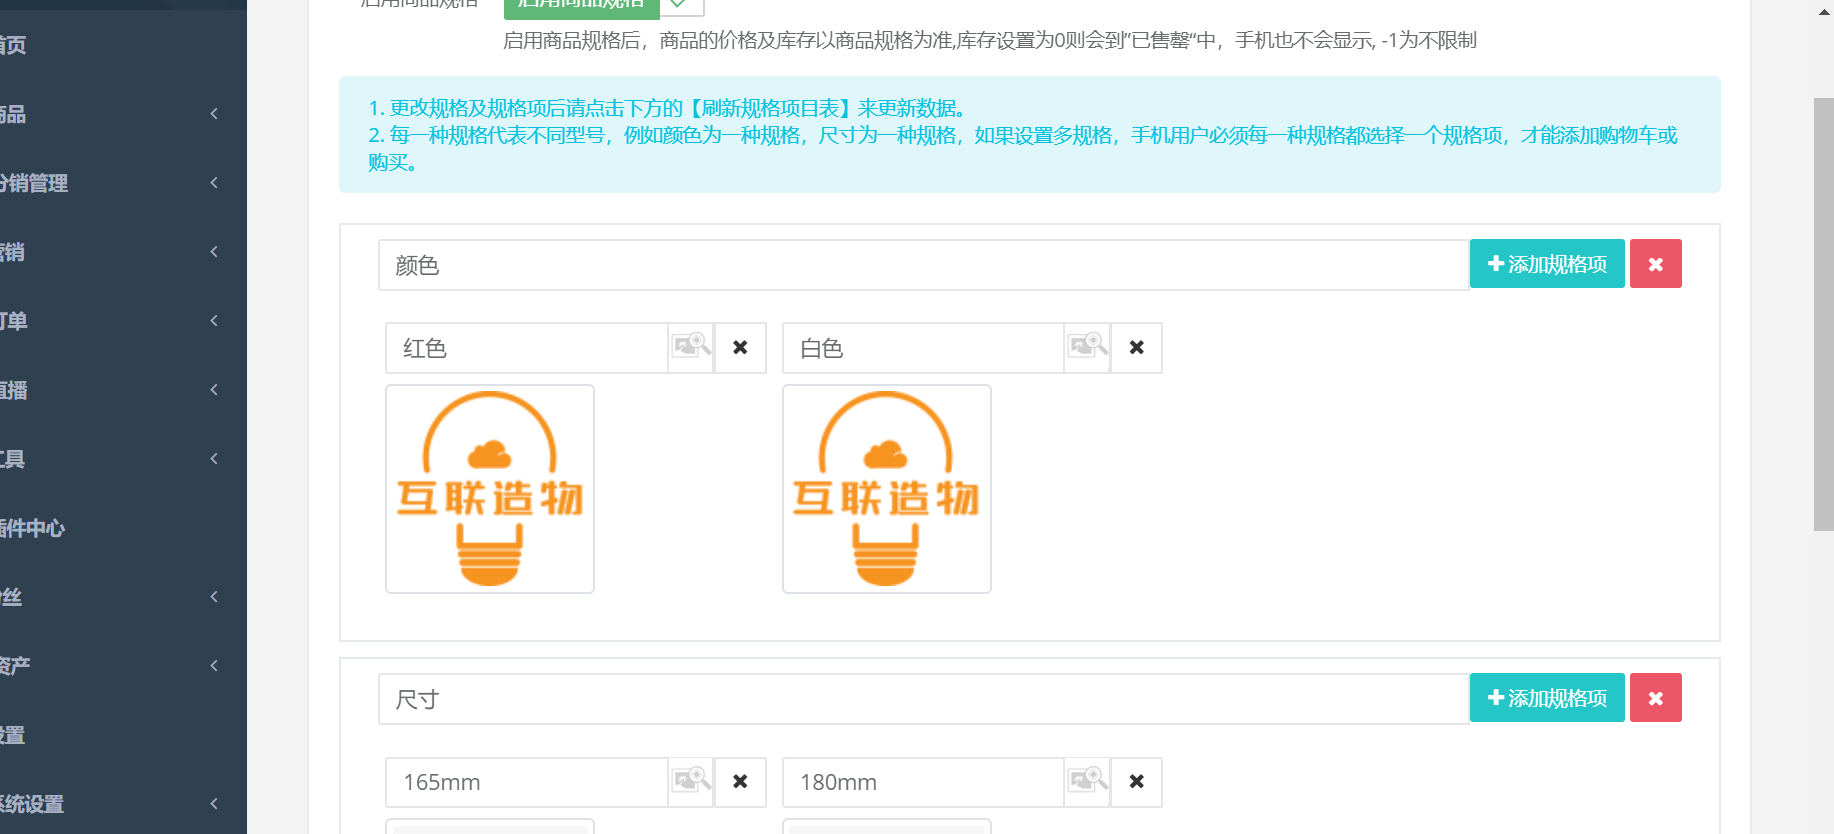The width and height of the screenshot is (1834, 834).
Task: Click scrollbar up arrow at top
Action: 1824,12
